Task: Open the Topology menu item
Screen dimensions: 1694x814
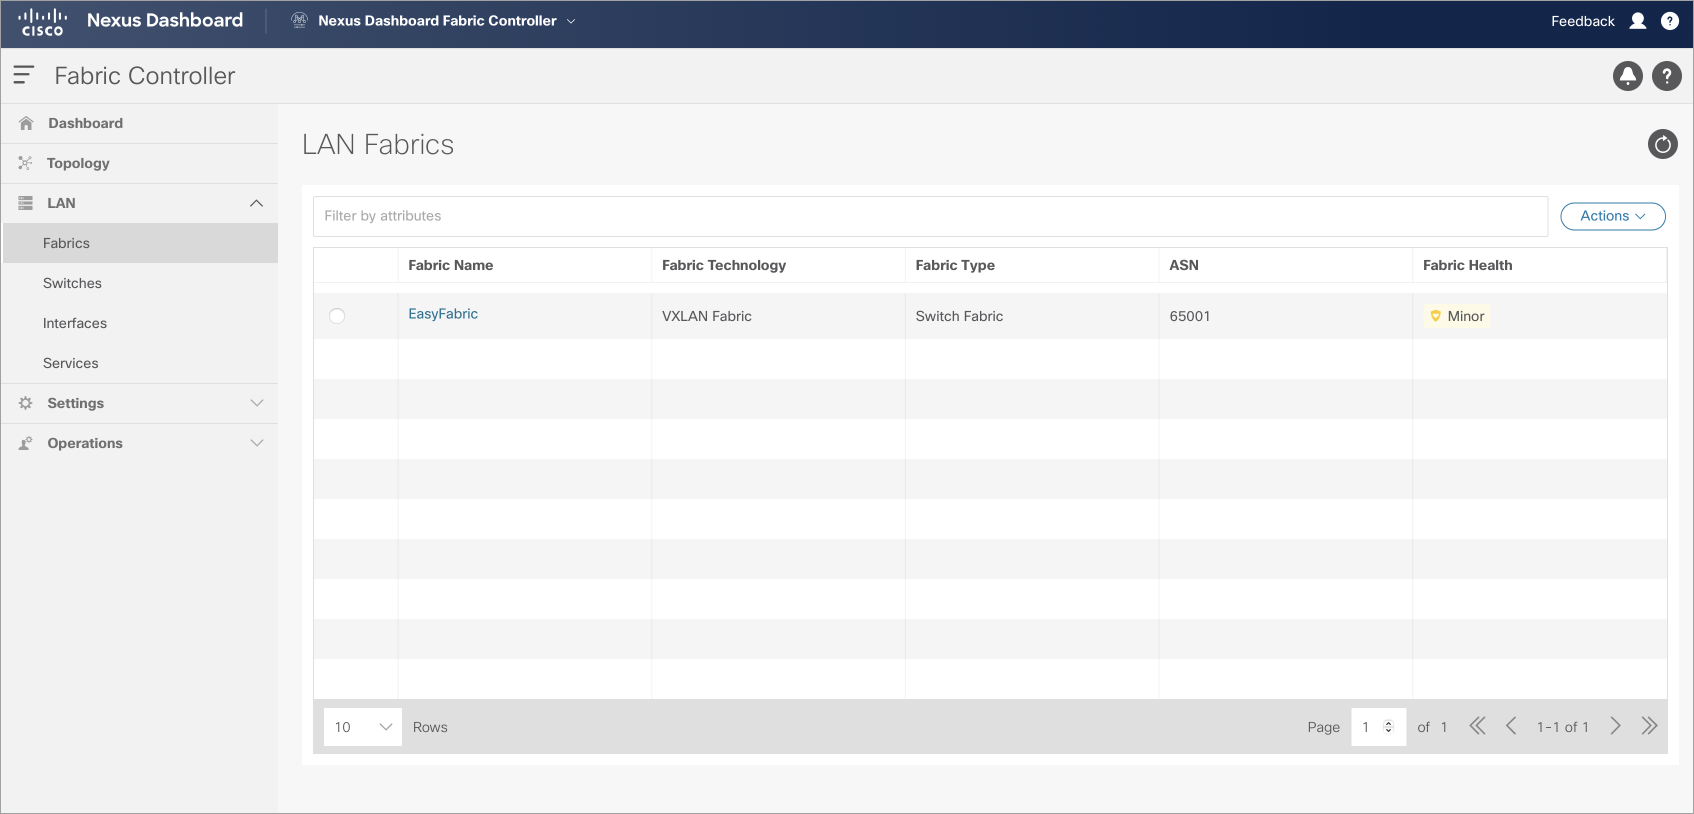Action: (140, 163)
